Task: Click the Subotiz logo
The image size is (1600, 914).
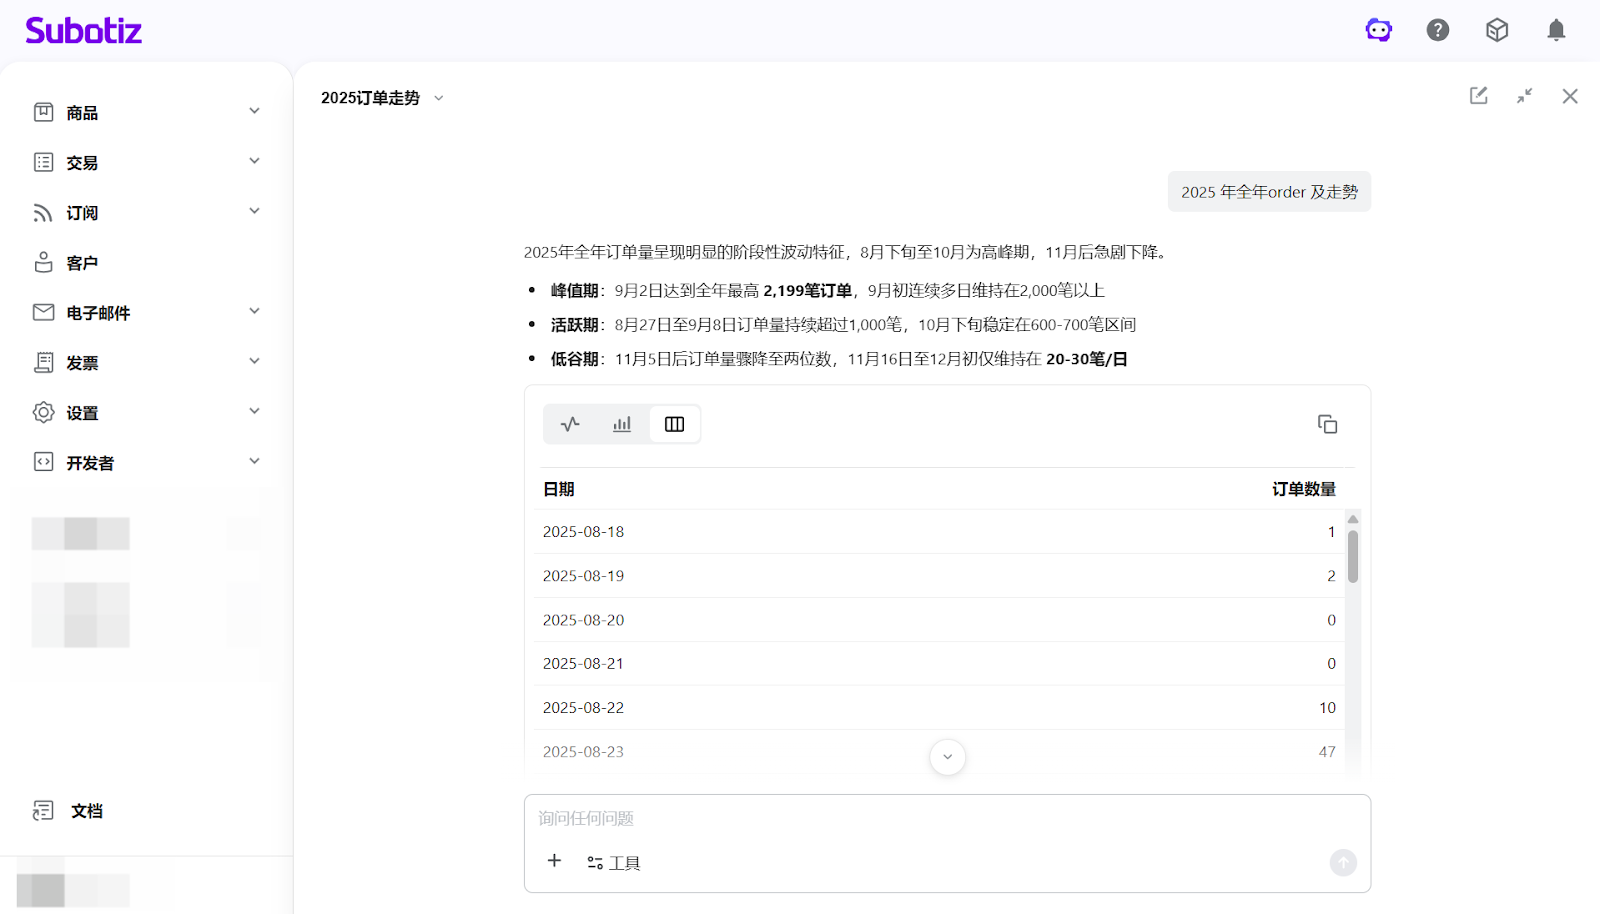Action: tap(84, 31)
